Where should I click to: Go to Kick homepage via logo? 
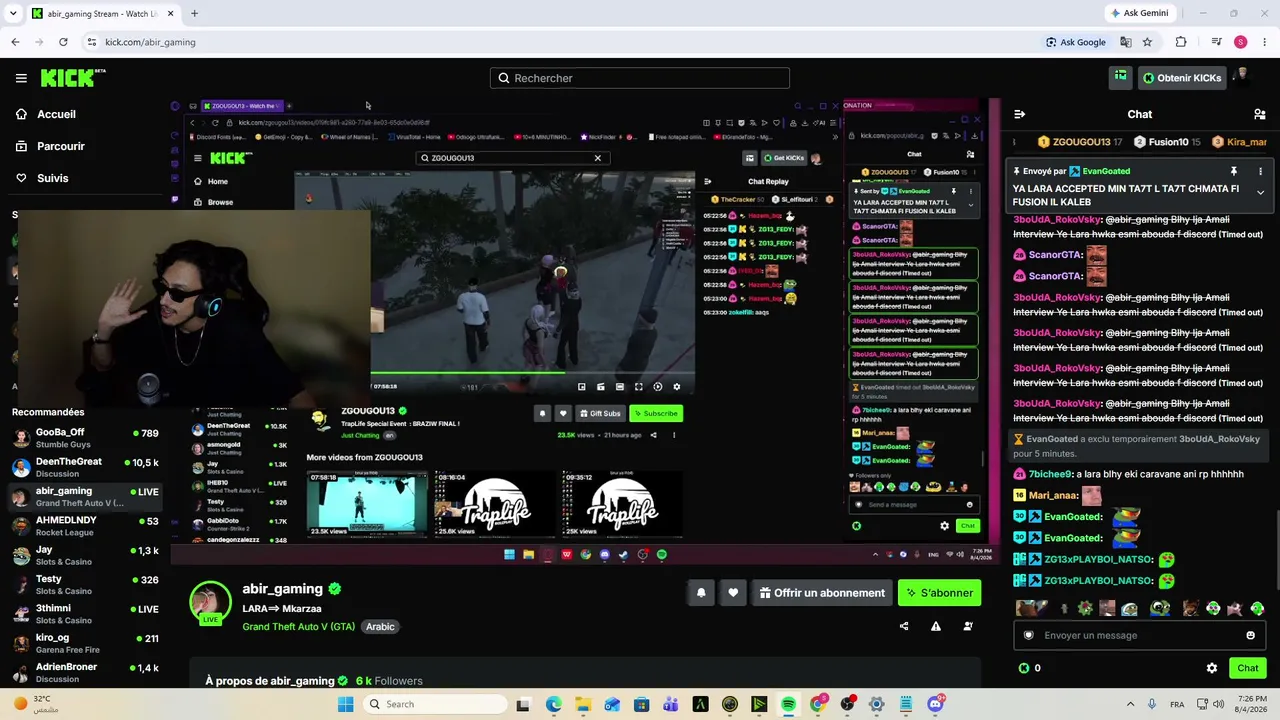tap(73, 78)
